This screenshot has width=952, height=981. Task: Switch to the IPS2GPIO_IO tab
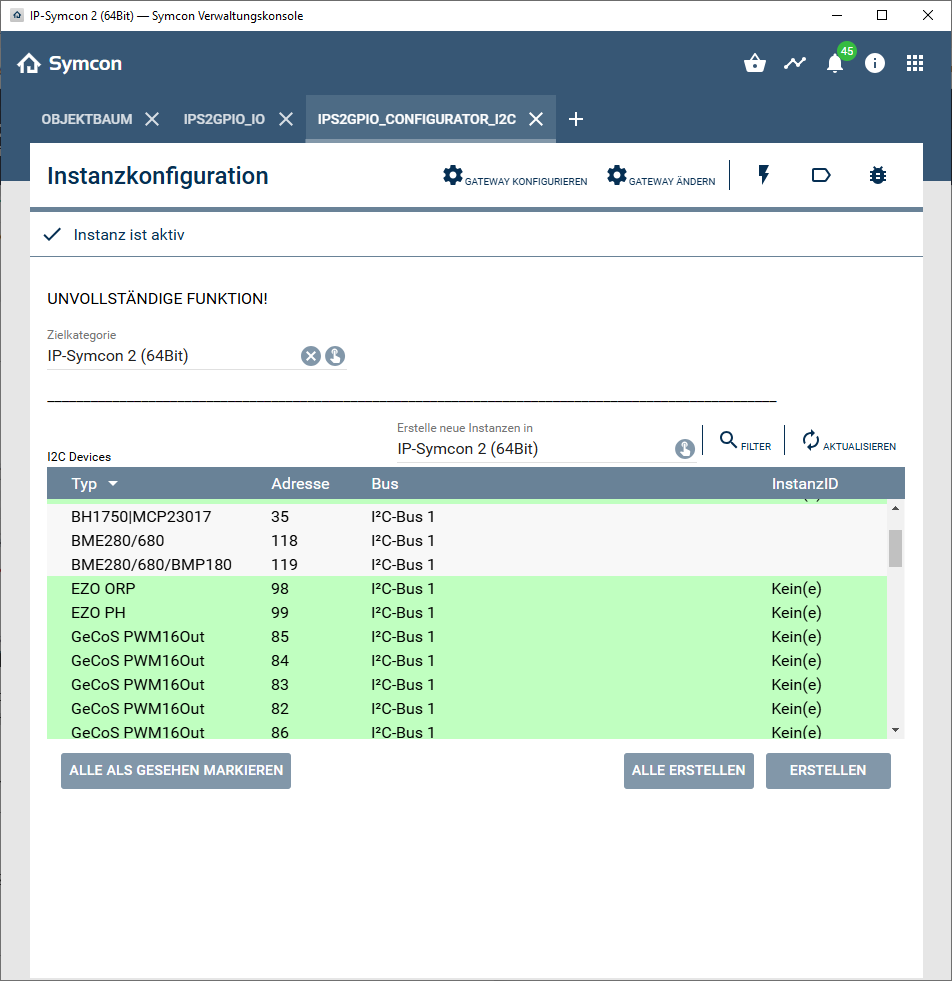pos(224,119)
